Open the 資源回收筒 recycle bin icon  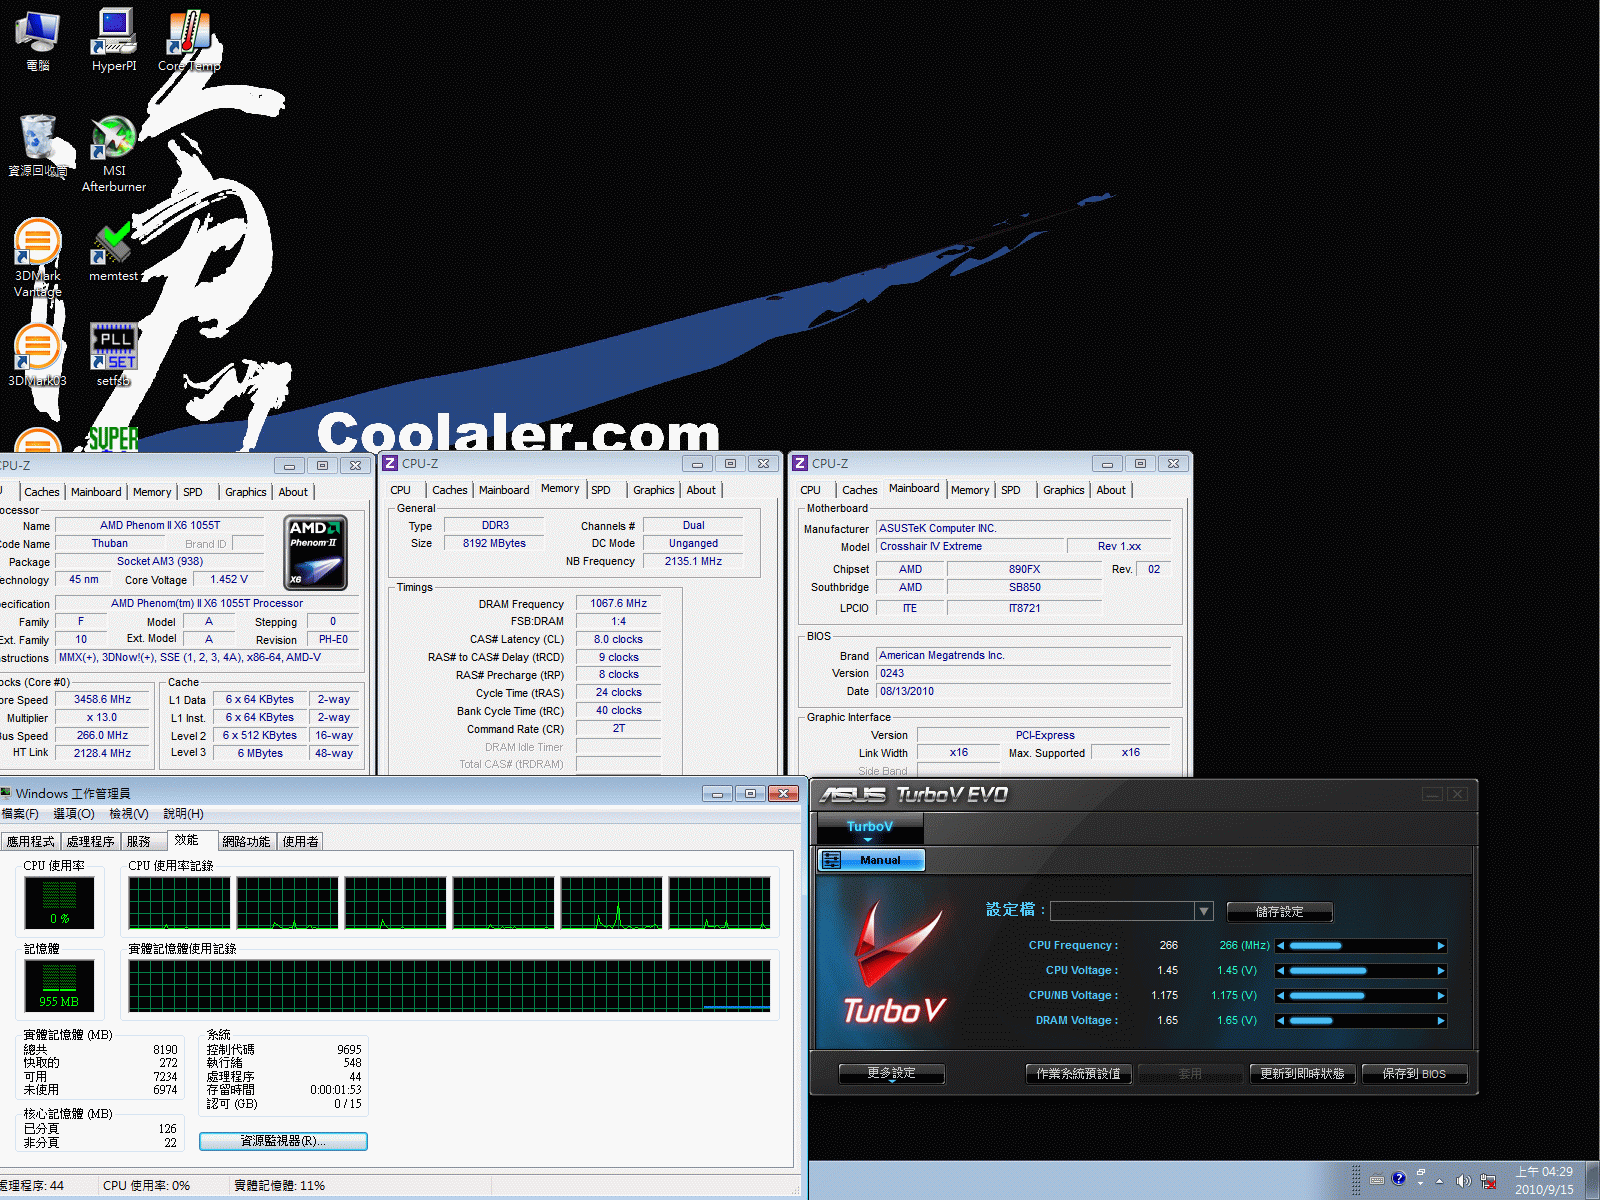(x=38, y=146)
